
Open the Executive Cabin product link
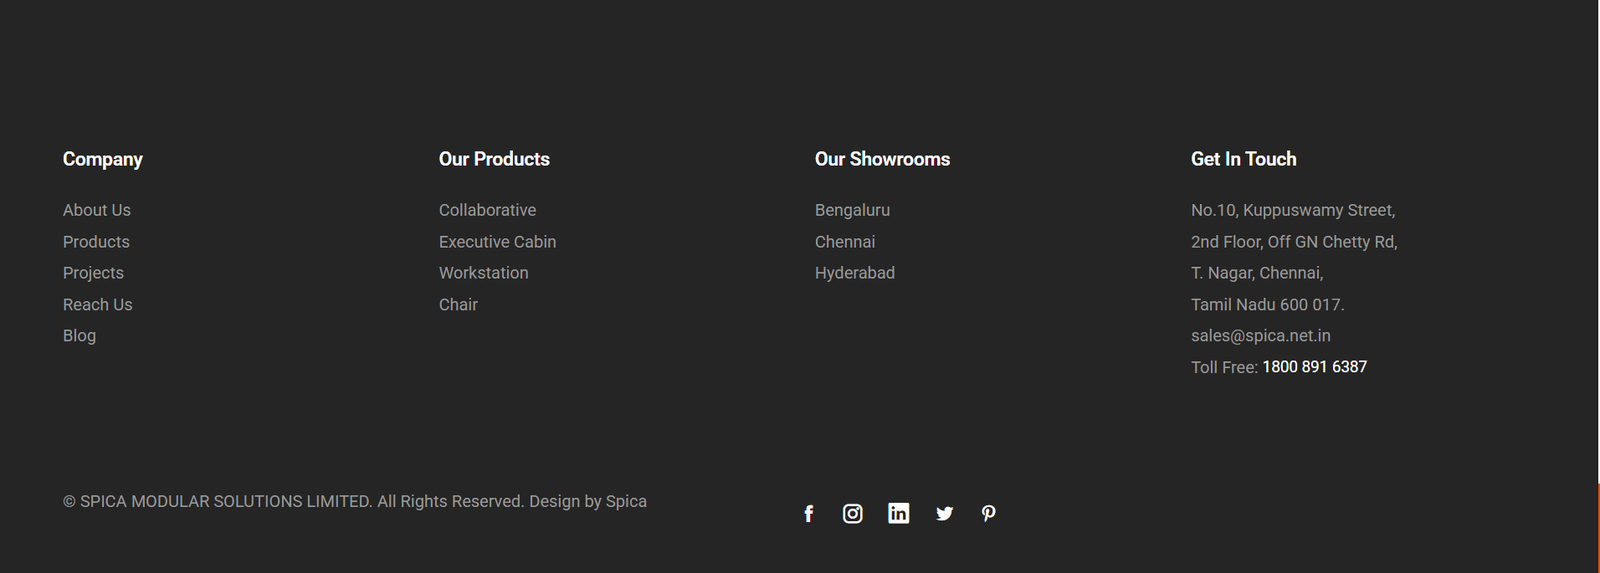point(497,242)
